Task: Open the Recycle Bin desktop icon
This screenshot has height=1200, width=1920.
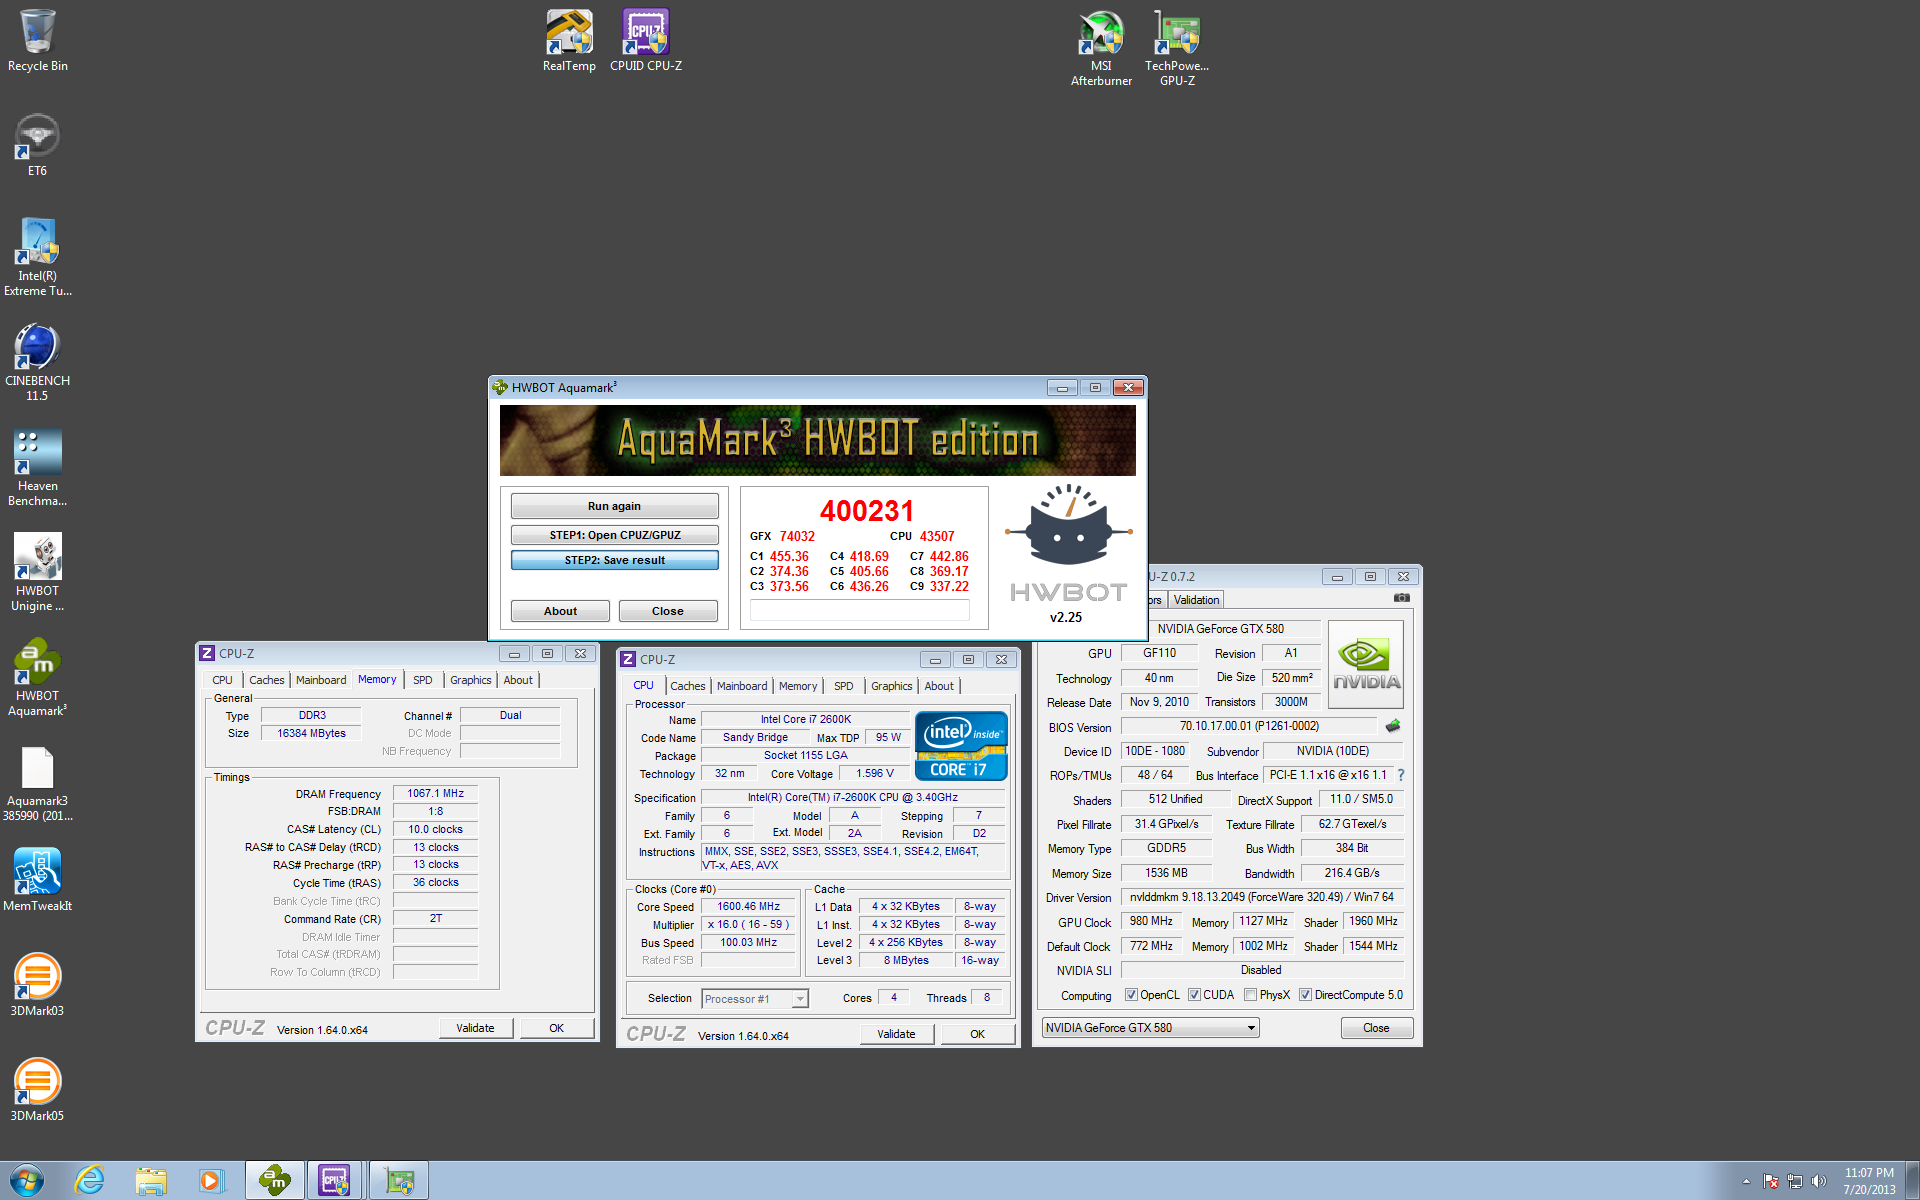Action: 38,41
